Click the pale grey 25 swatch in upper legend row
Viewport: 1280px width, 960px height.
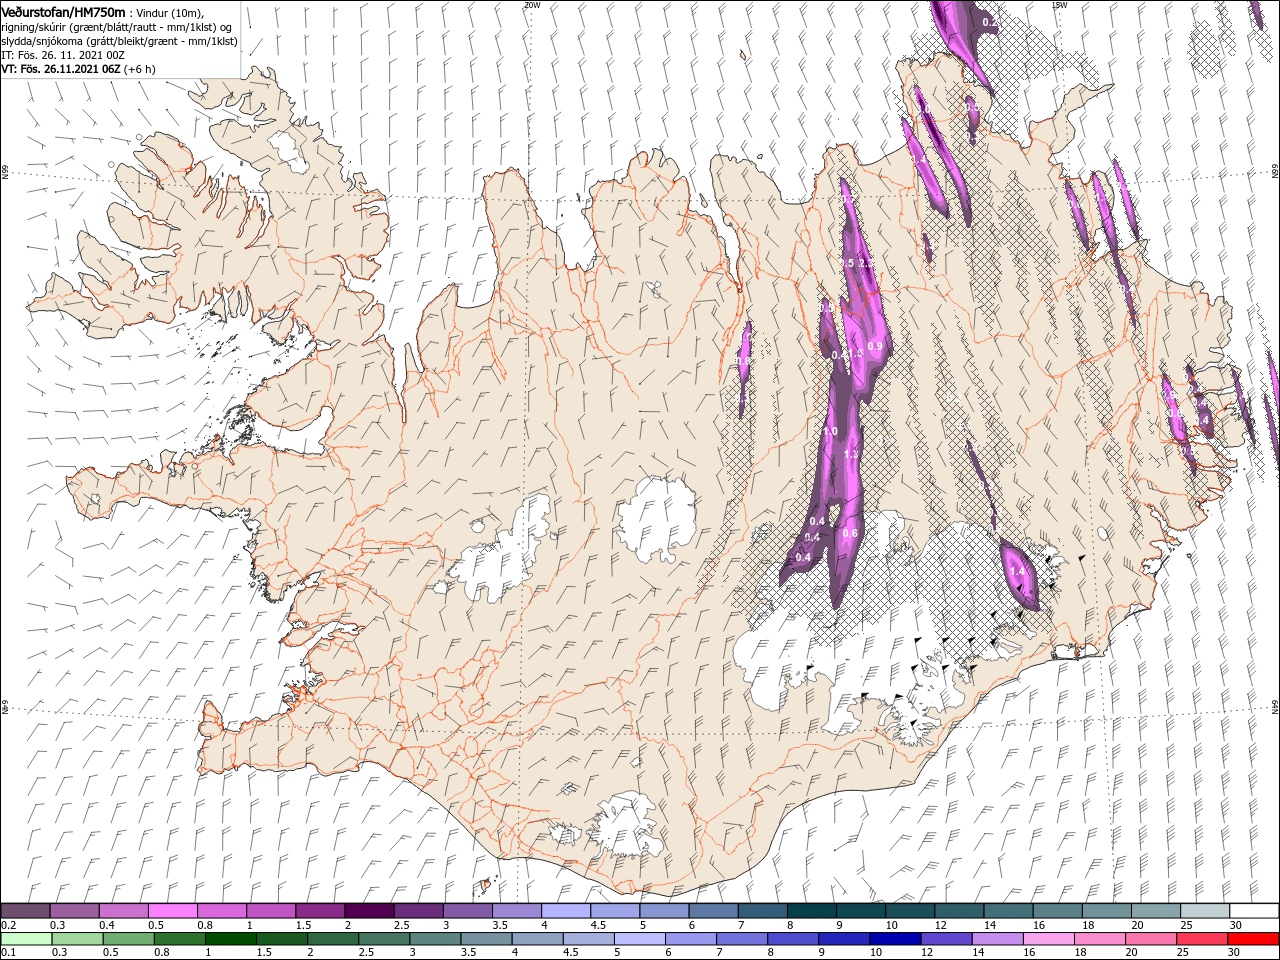click(x=1205, y=911)
